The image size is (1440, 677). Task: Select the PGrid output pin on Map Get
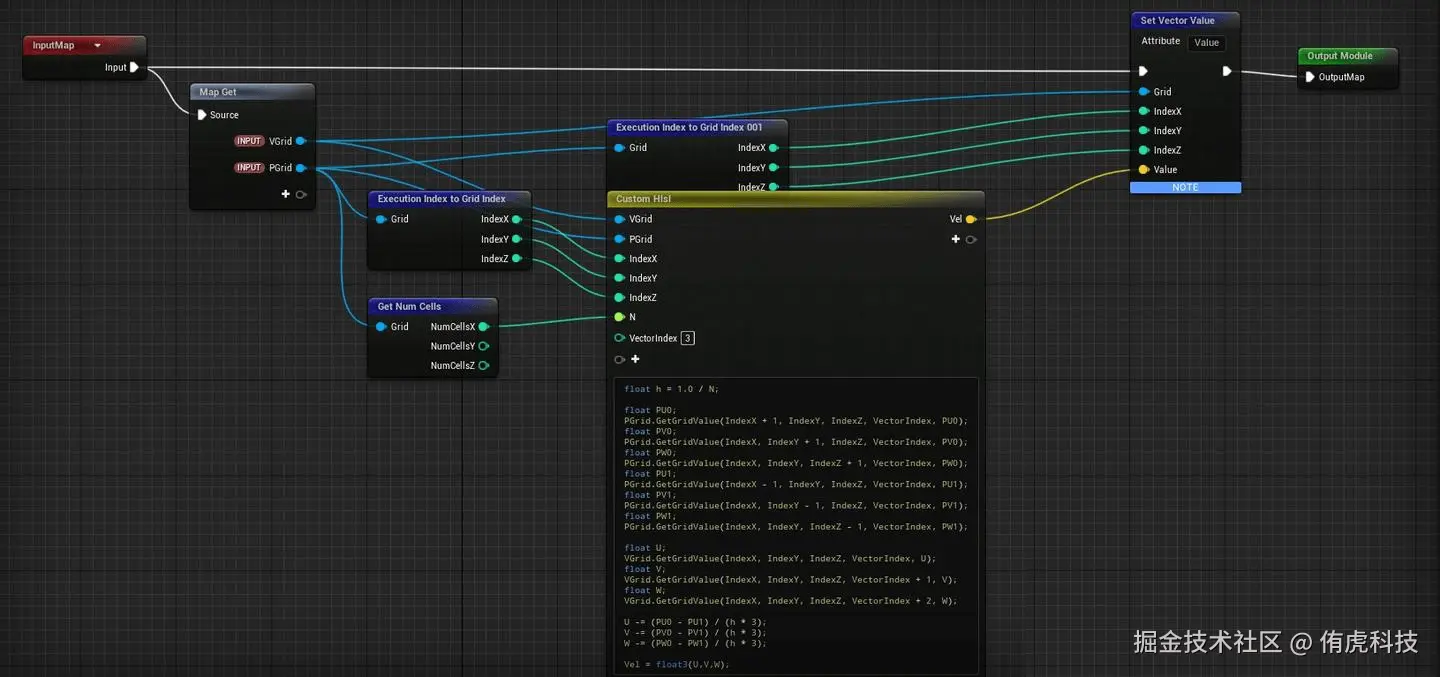pos(300,168)
